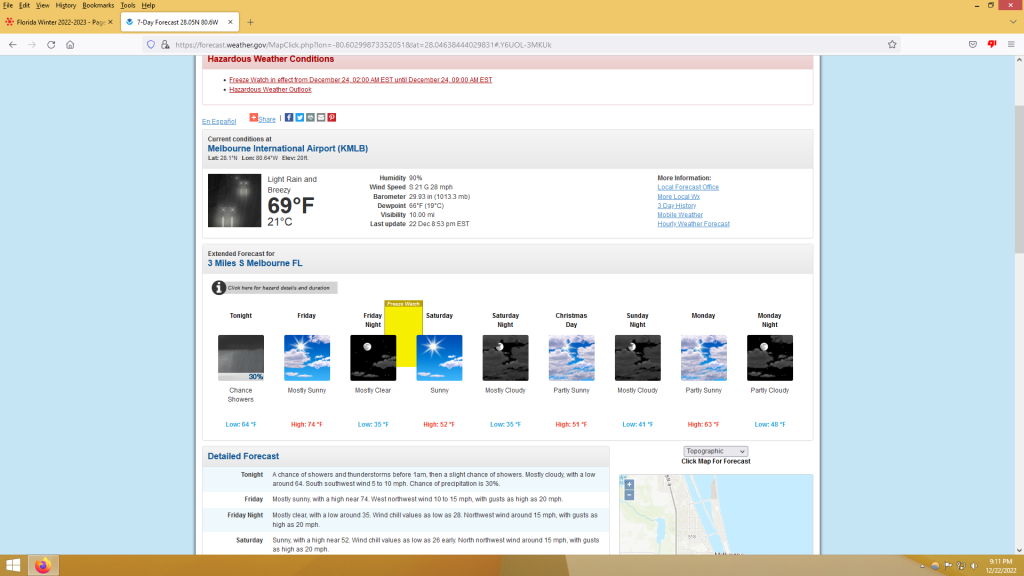
Task: Open Local Forecast Office link
Action: point(688,187)
